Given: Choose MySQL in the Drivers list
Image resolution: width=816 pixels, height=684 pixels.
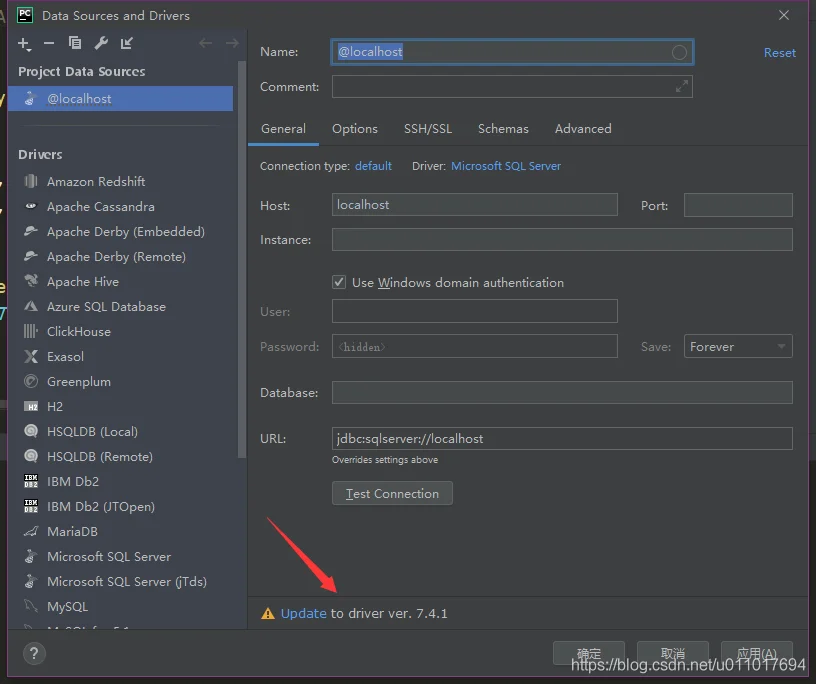Looking at the screenshot, I should pos(68,606).
